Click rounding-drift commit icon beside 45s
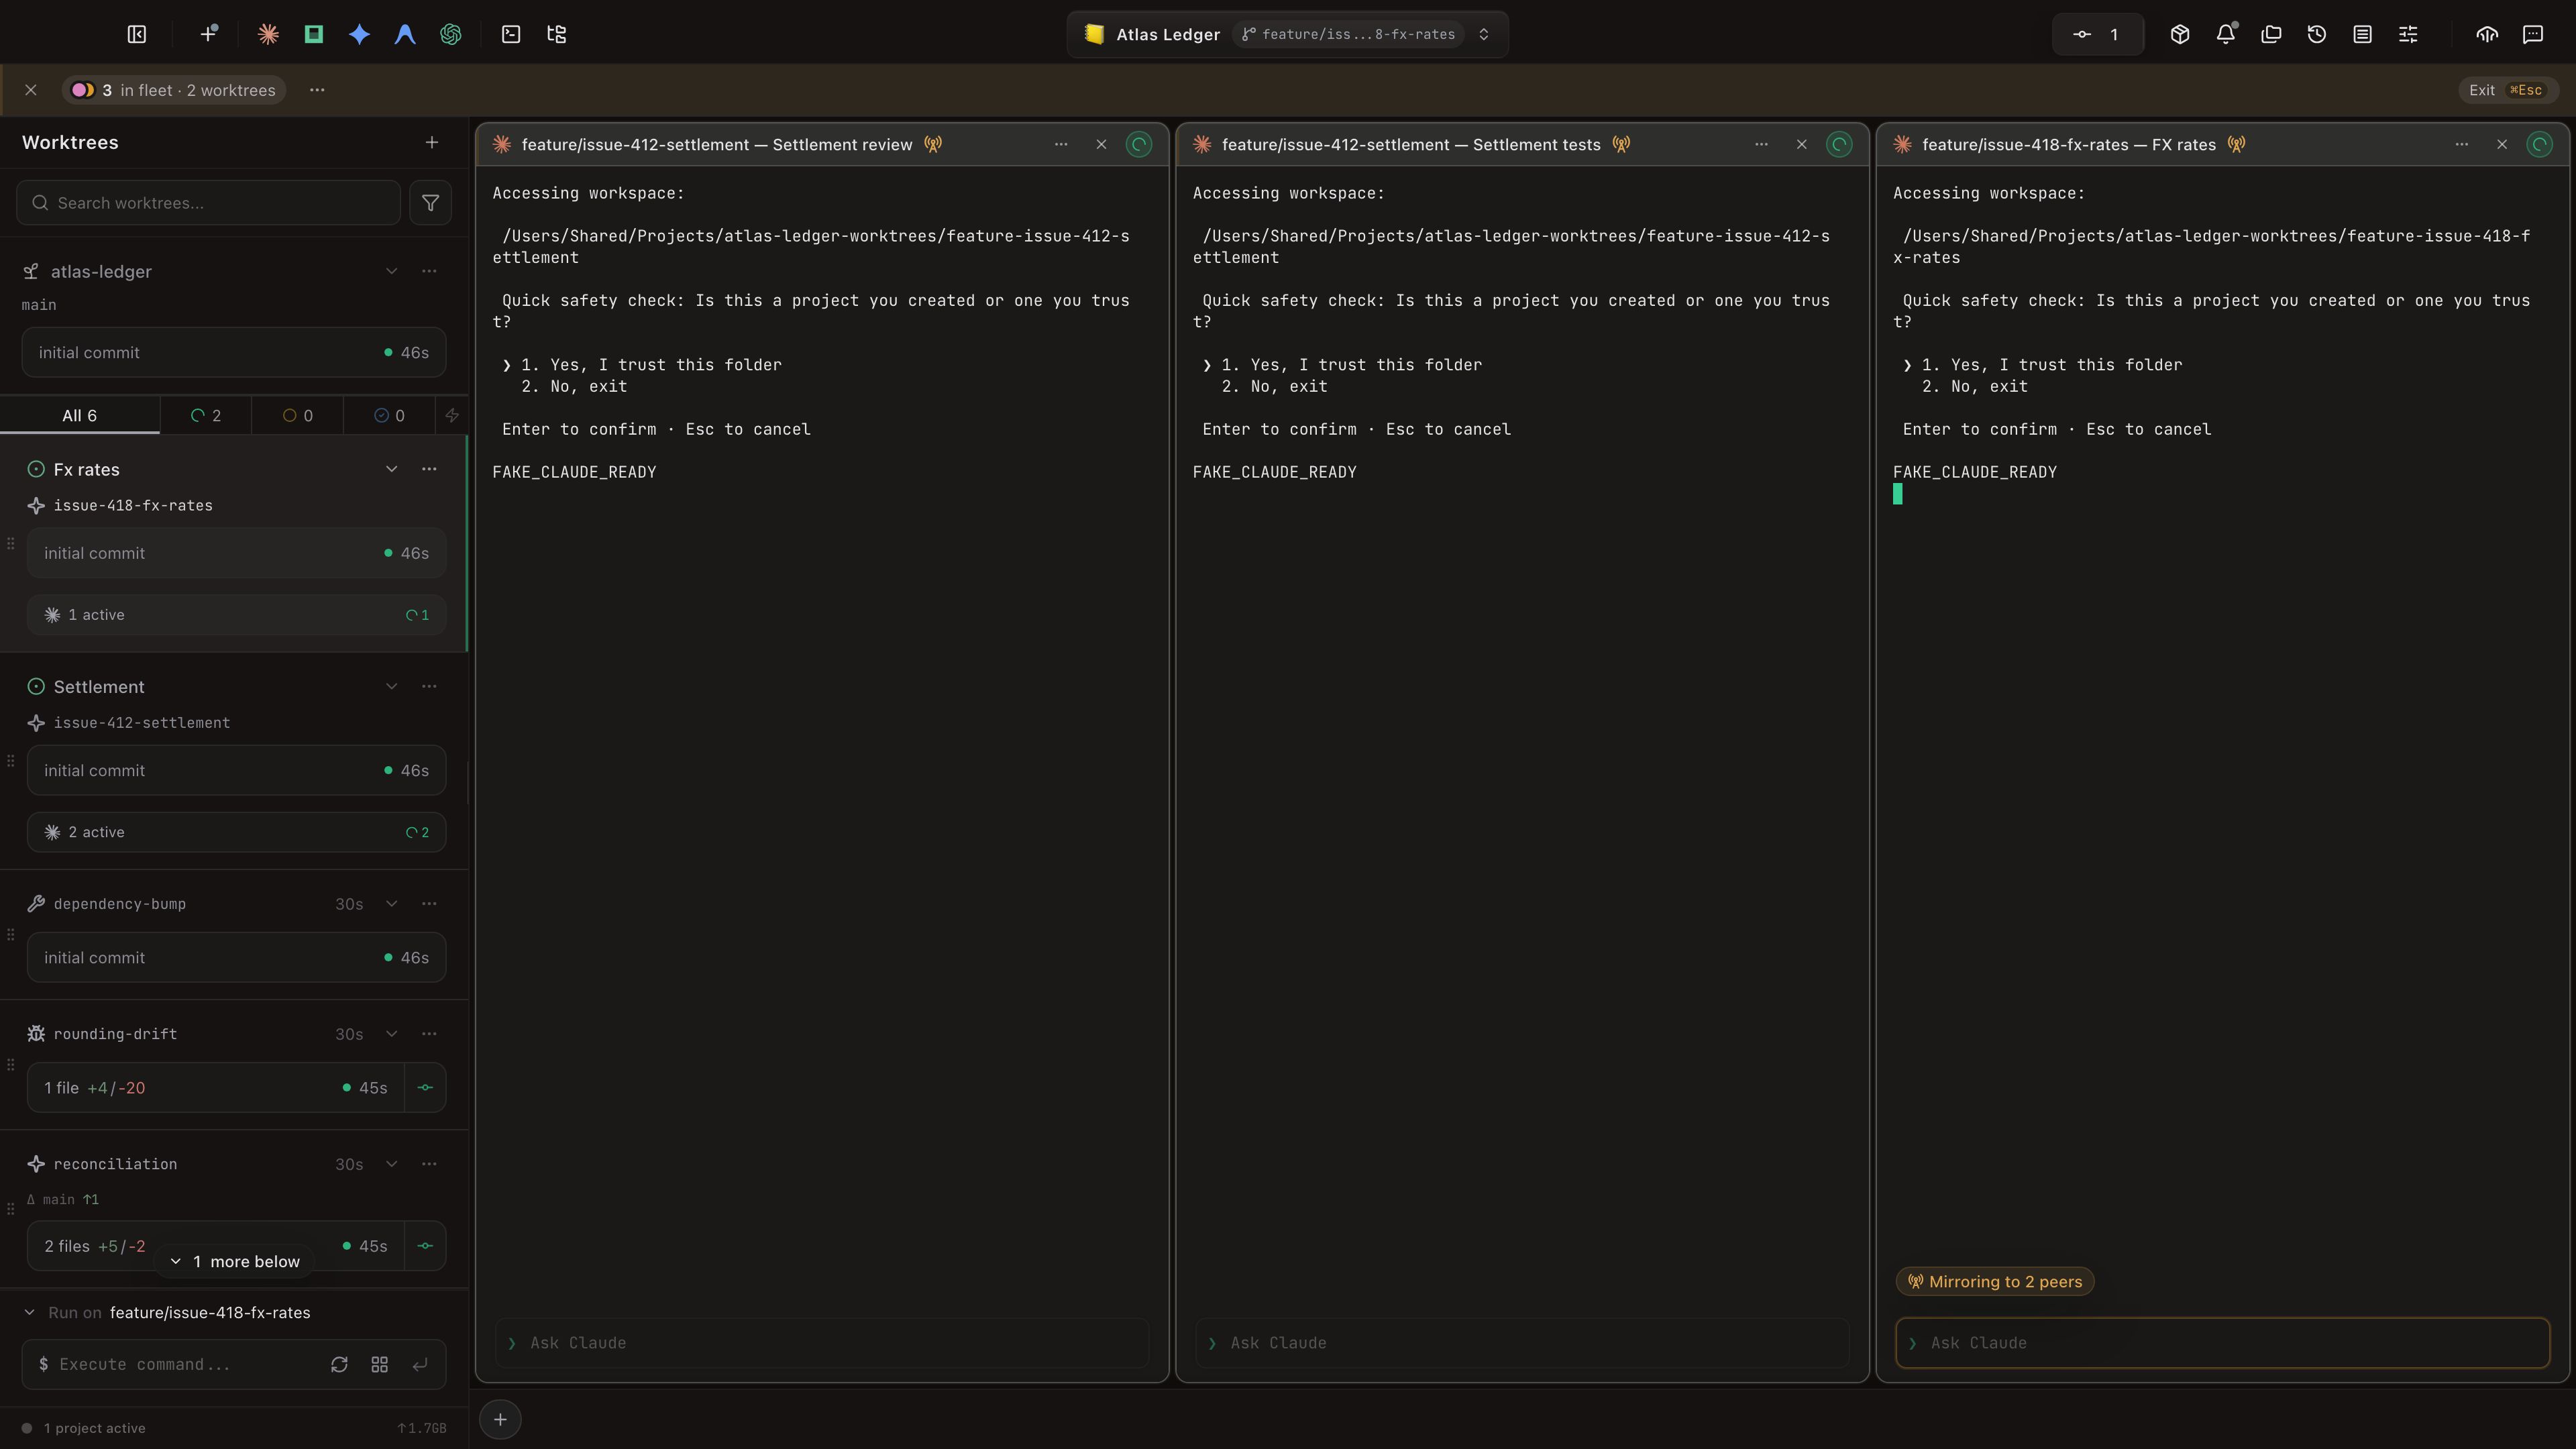Viewport: 2576px width, 1449px height. (425, 1088)
